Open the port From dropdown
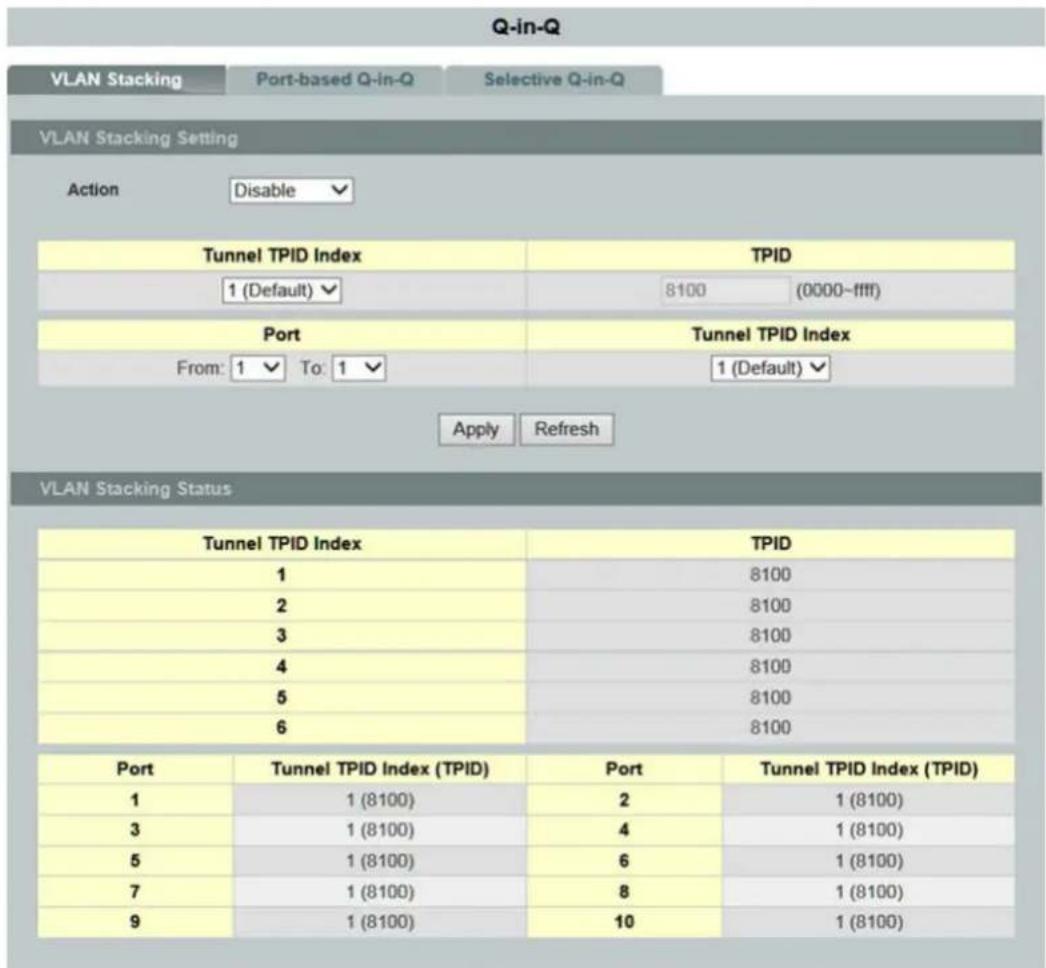This screenshot has width=1046, height=968. coord(257,368)
